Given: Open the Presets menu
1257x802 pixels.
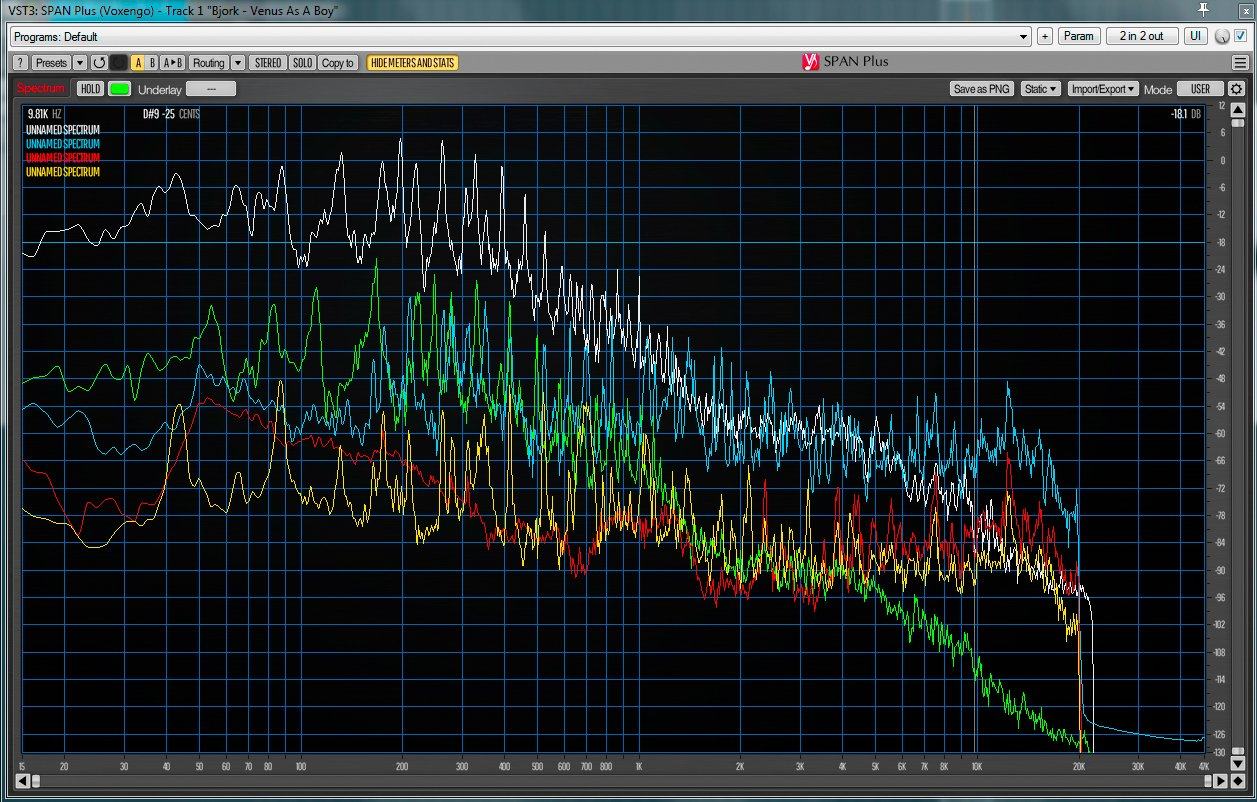Looking at the screenshot, I should click(x=51, y=63).
